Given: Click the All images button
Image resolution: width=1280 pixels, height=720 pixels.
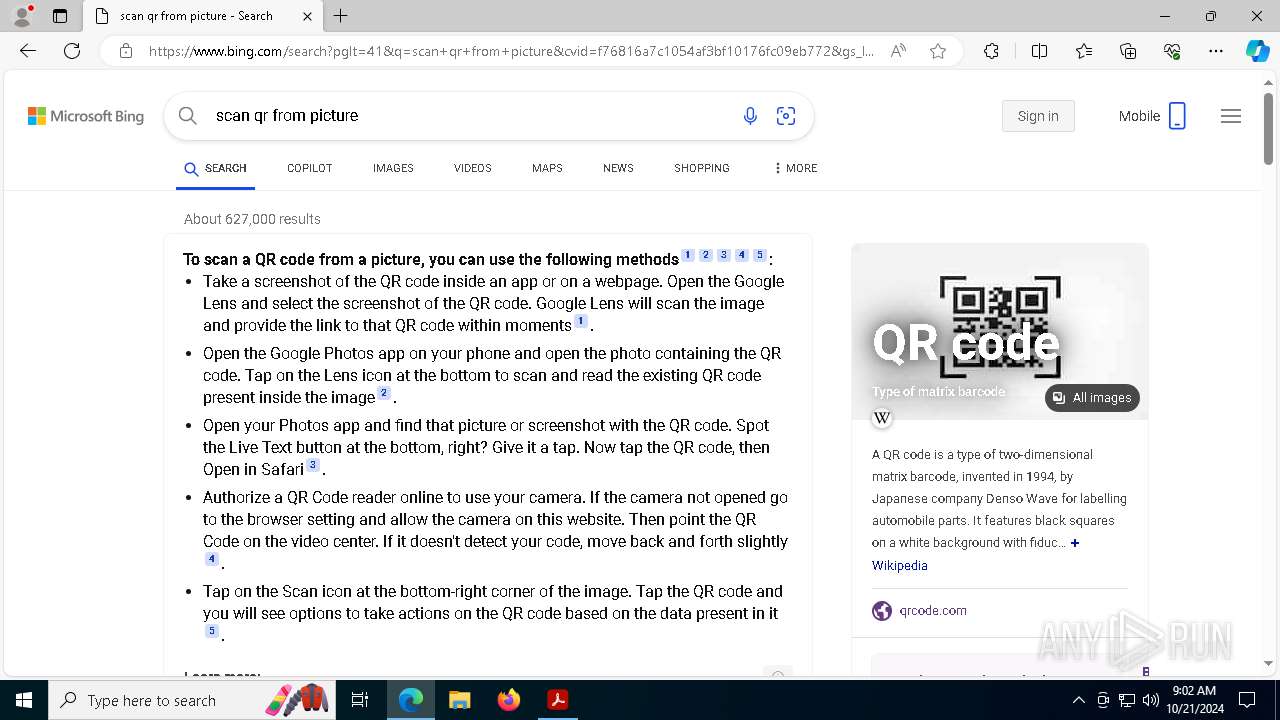Looking at the screenshot, I should [x=1092, y=398].
